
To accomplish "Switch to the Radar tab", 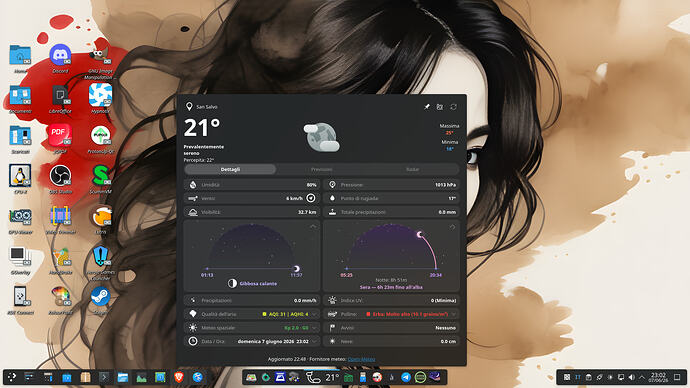I will pyautogui.click(x=412, y=169).
